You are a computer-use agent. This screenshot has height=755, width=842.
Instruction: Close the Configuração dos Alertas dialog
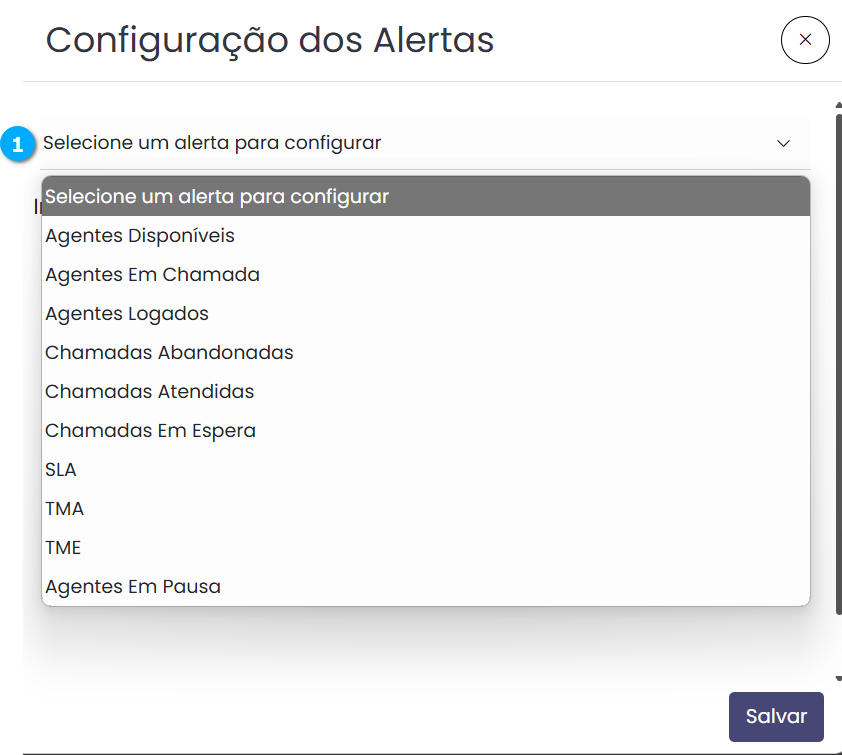click(805, 40)
